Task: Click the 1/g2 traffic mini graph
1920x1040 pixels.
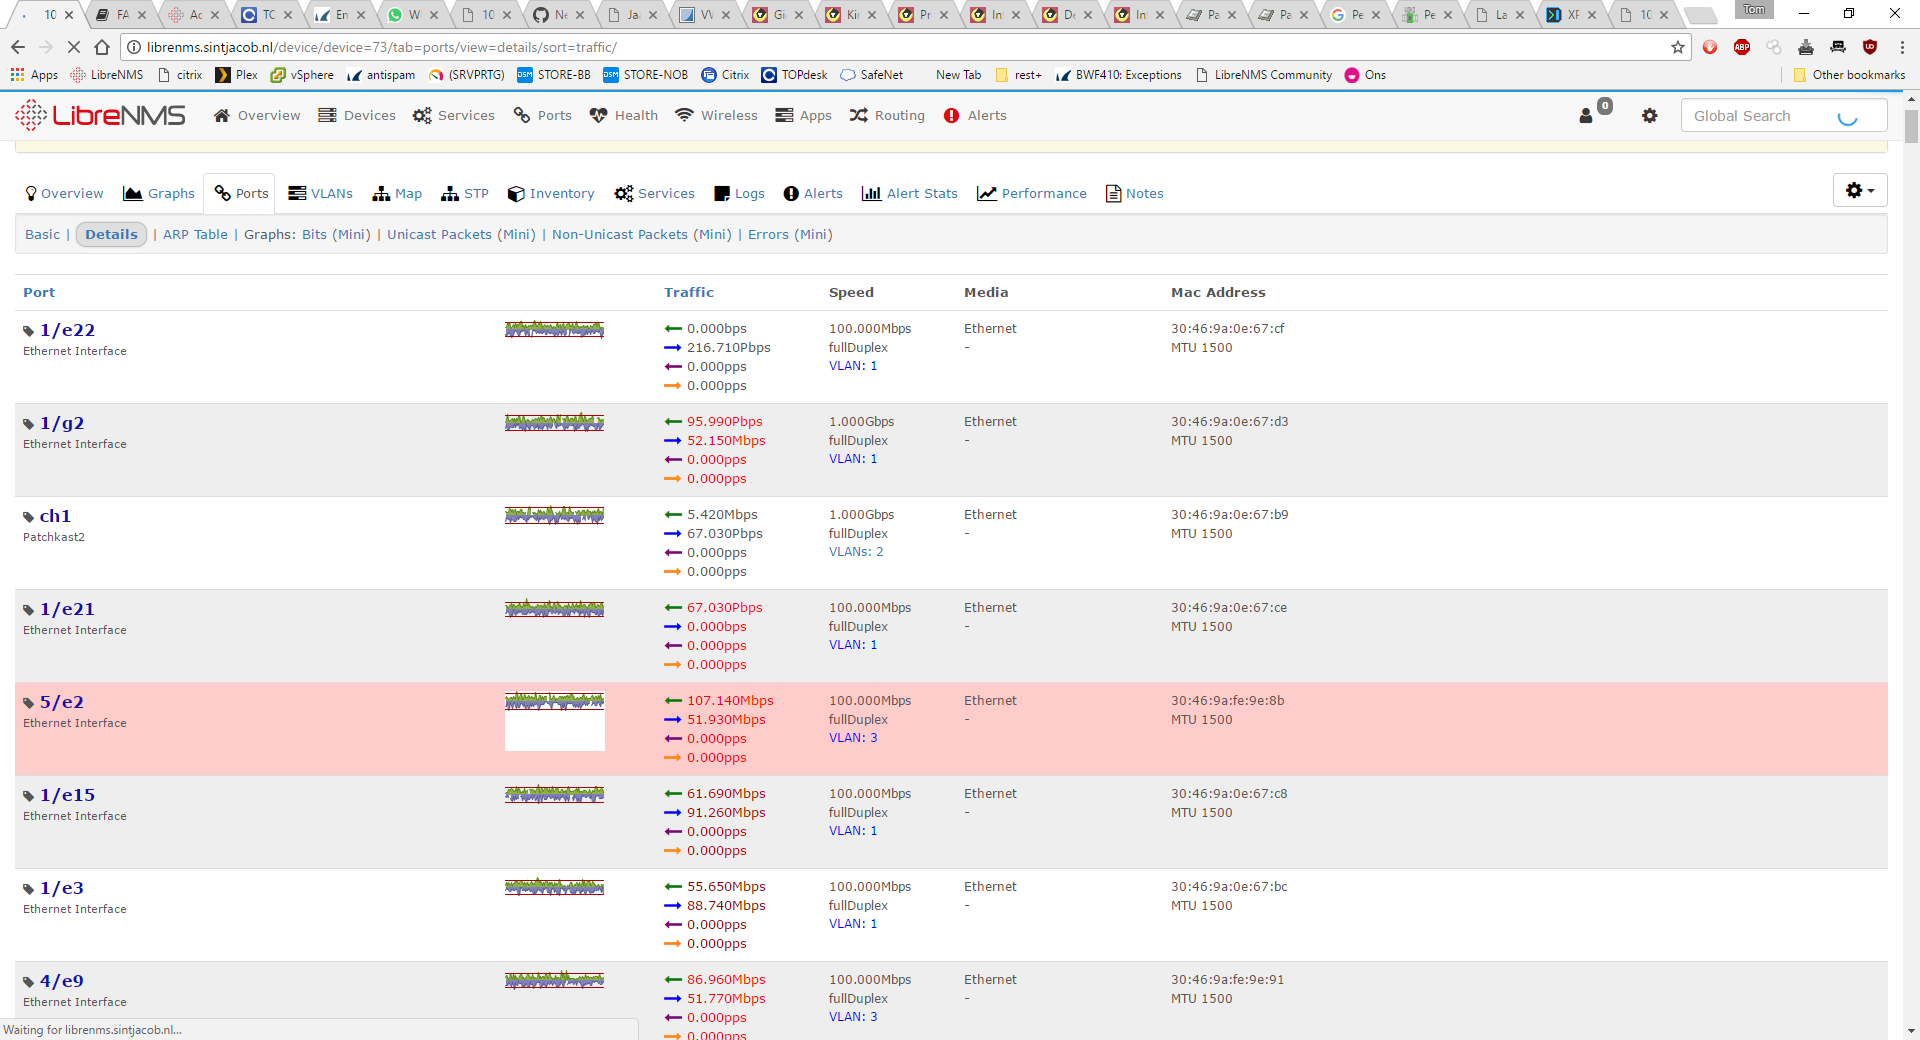Action: point(554,423)
